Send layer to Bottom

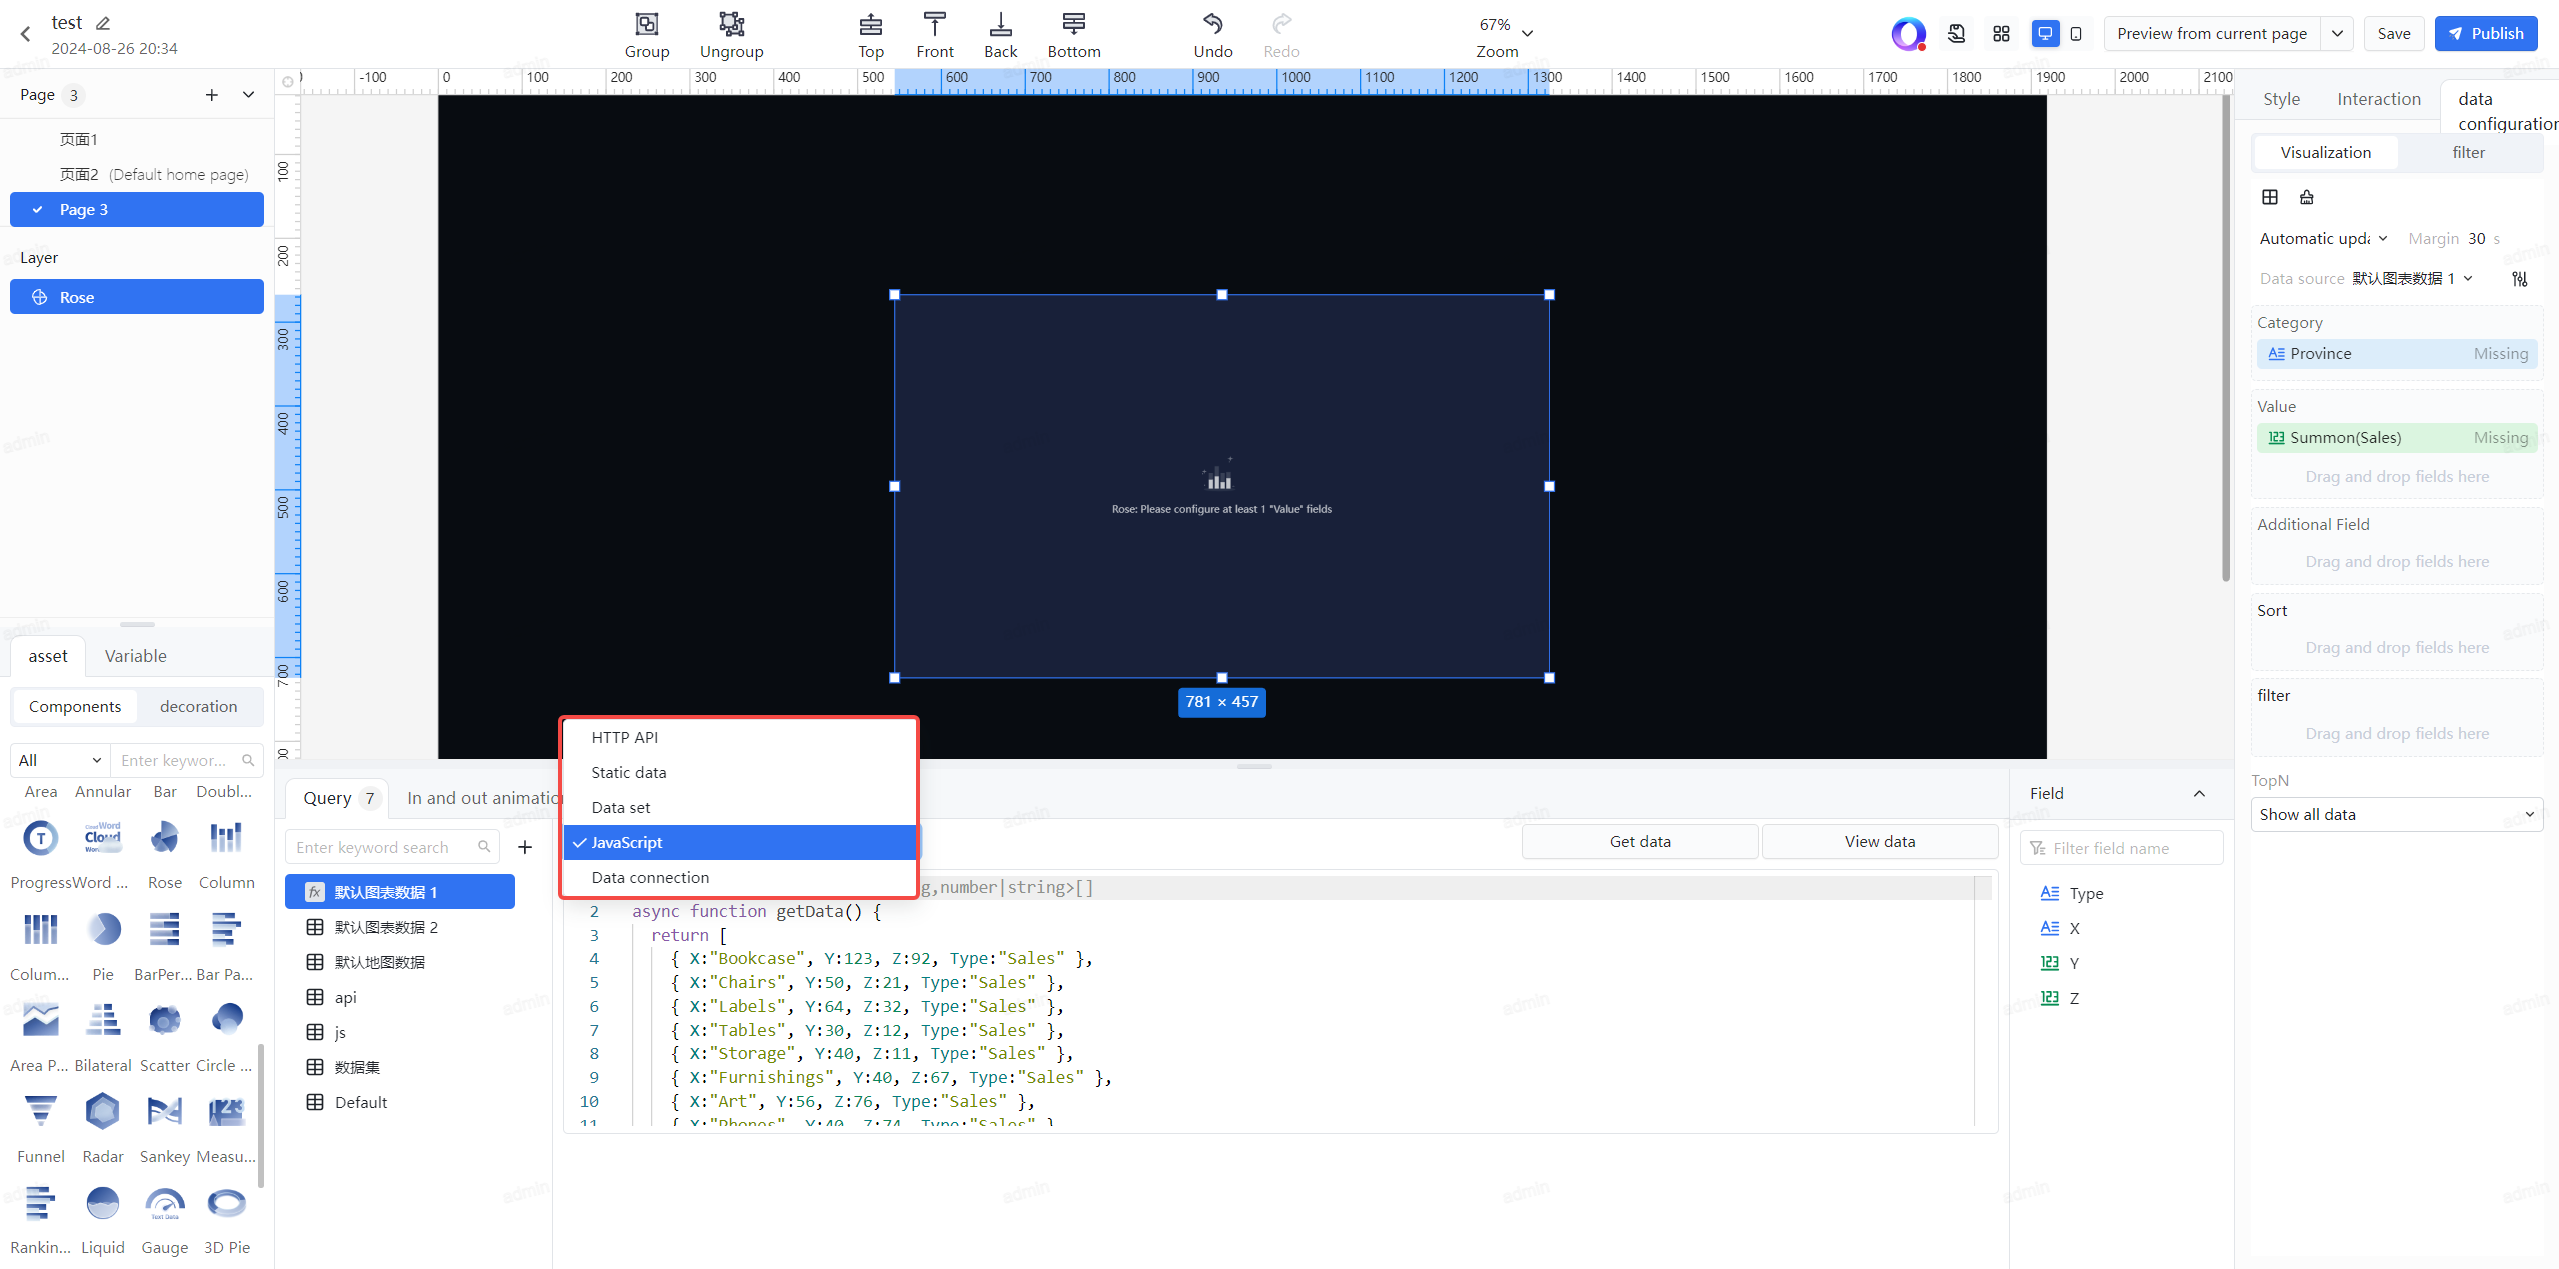coord(1074,35)
